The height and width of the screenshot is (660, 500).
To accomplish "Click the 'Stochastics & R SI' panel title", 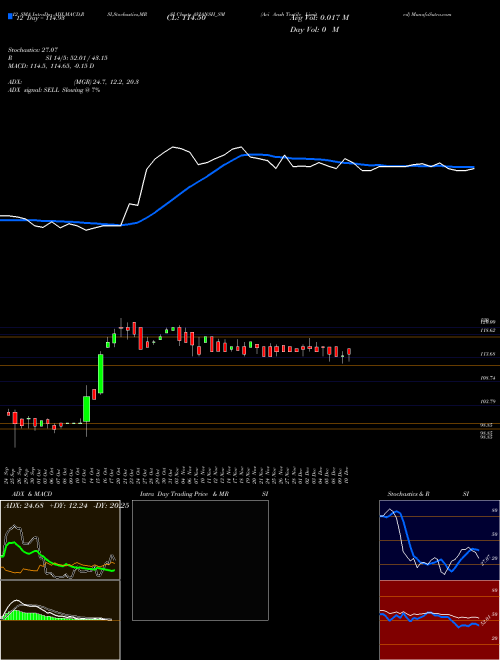I will click(x=428, y=494).
